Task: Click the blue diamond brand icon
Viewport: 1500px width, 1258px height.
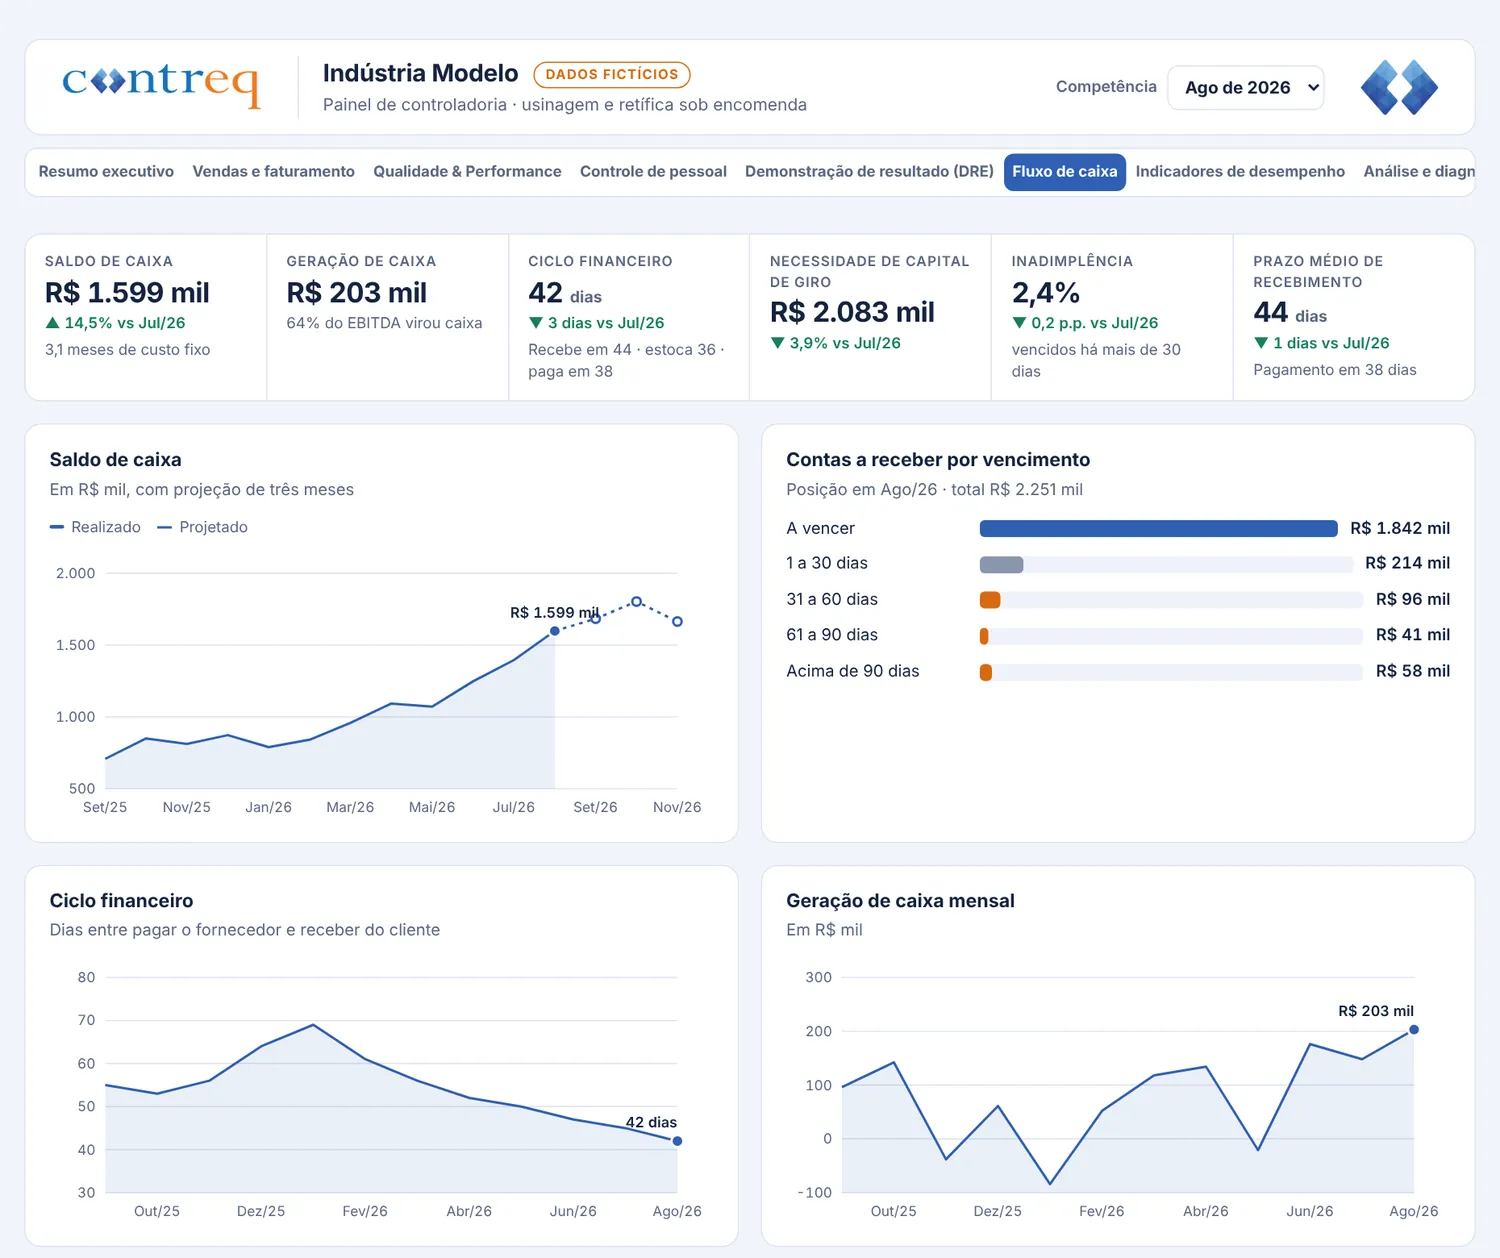Action: 1399,87
